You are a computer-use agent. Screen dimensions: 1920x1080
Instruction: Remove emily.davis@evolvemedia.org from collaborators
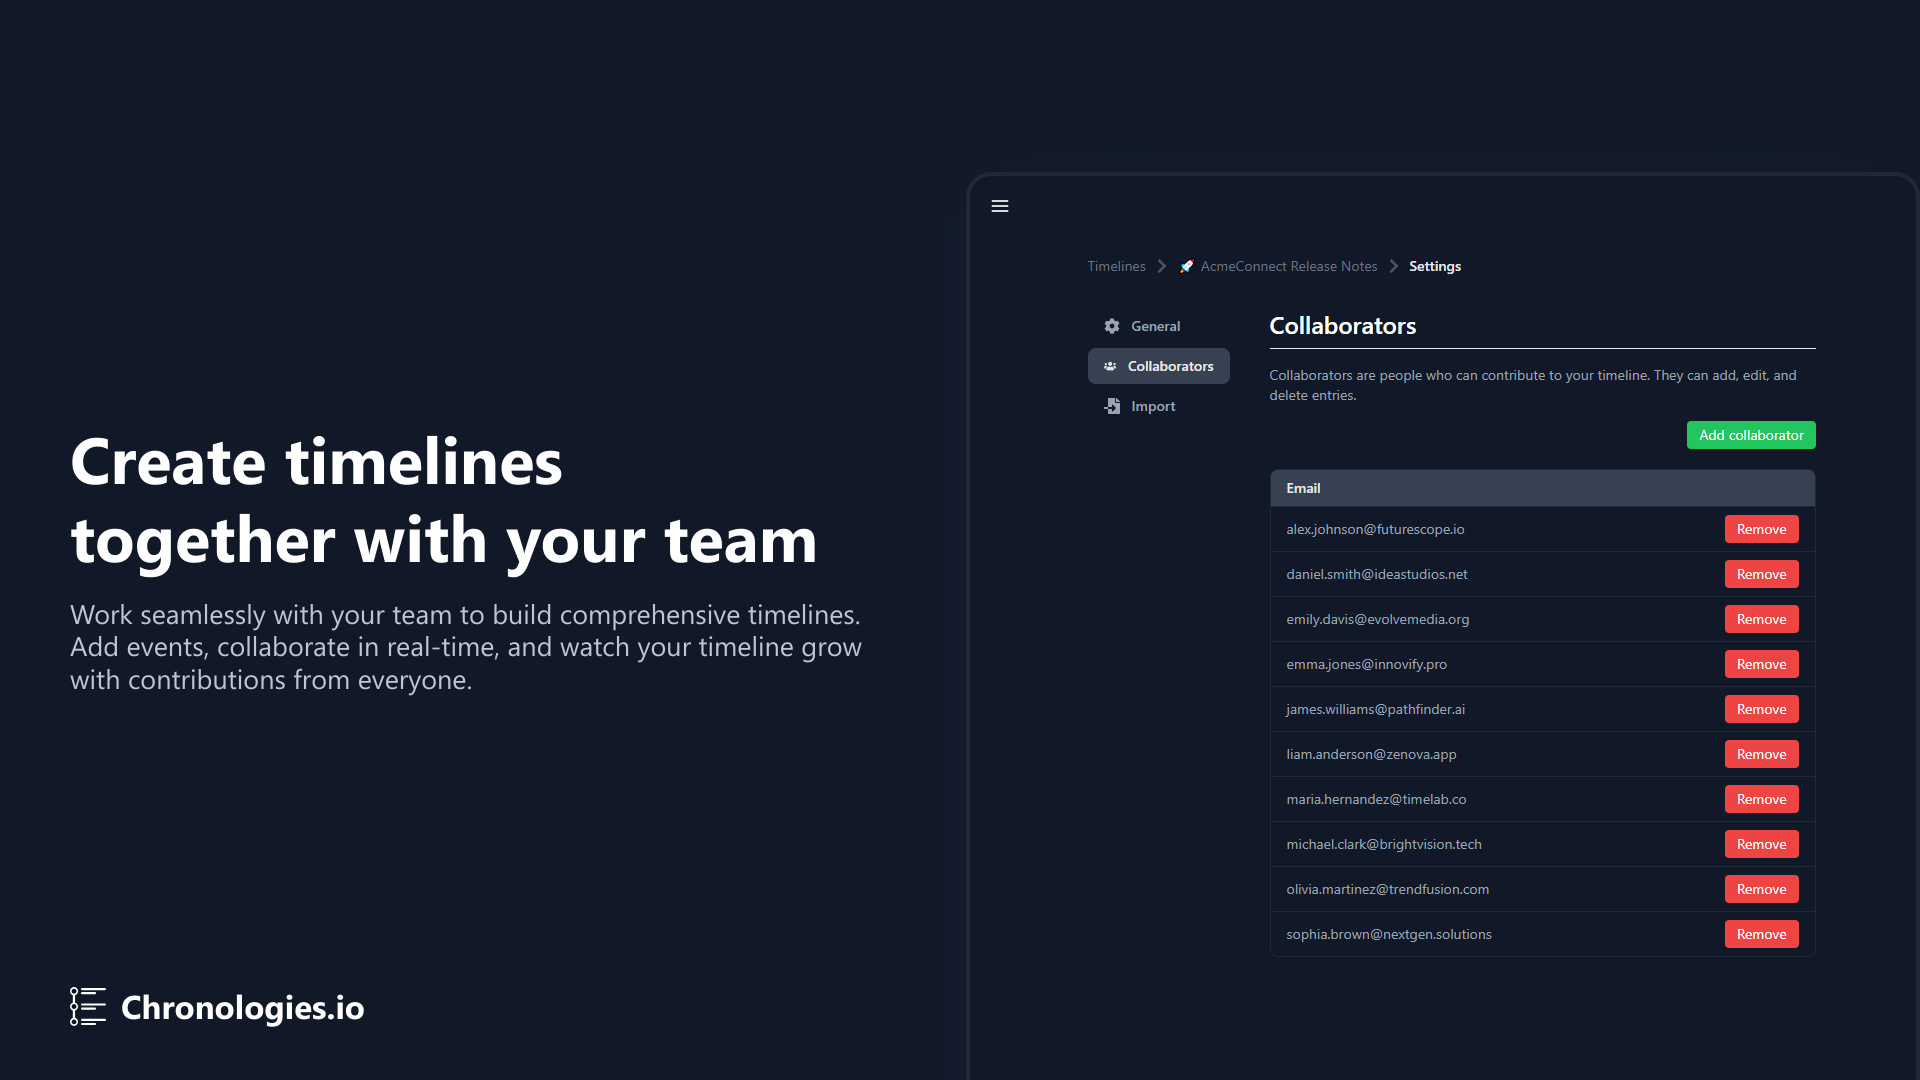[1761, 619]
